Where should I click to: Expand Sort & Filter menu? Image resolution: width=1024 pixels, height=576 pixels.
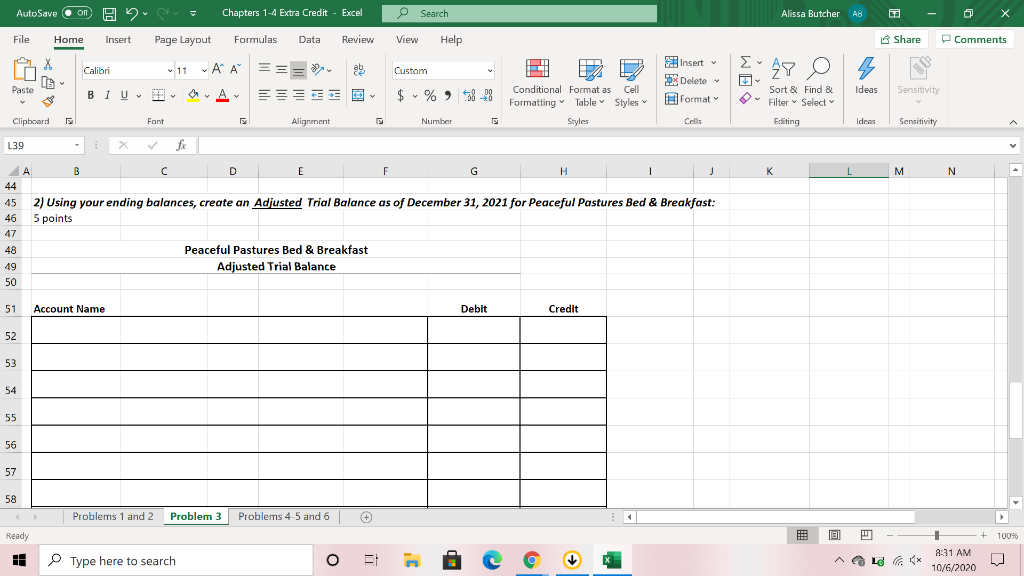click(x=782, y=83)
